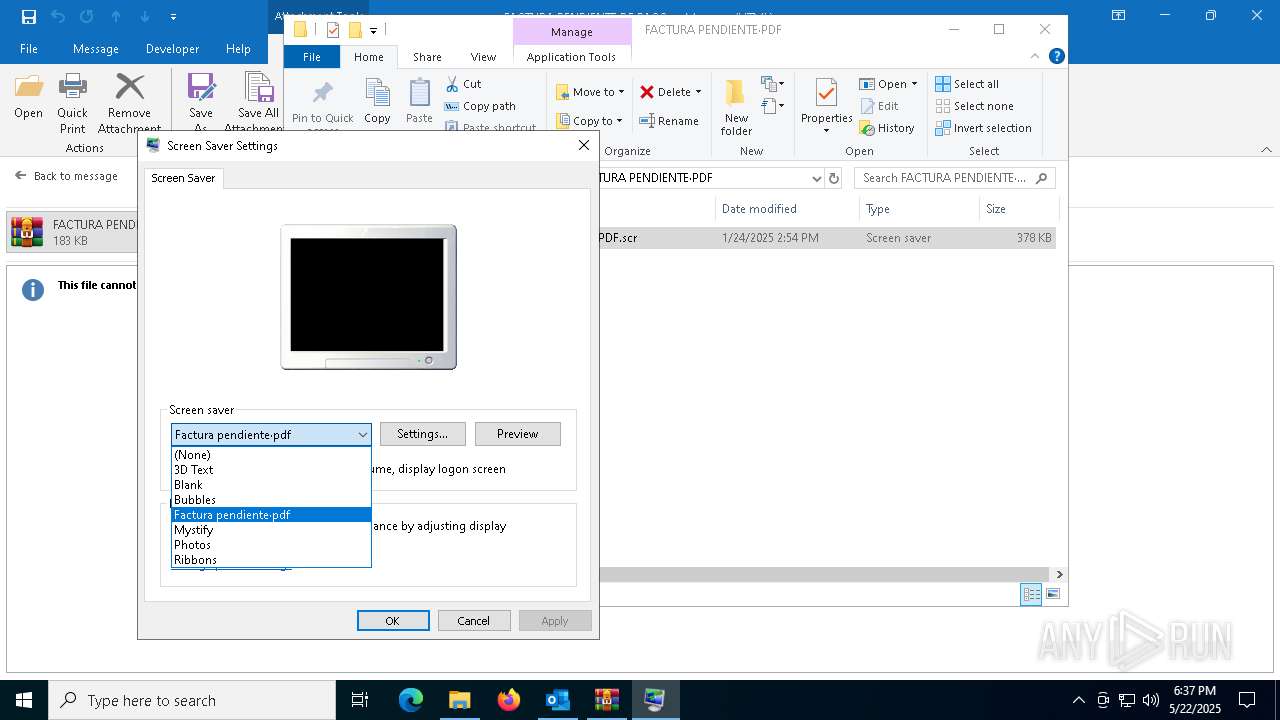Click Cancel in Screen Saver Settings
The image size is (1280, 720).
(473, 621)
